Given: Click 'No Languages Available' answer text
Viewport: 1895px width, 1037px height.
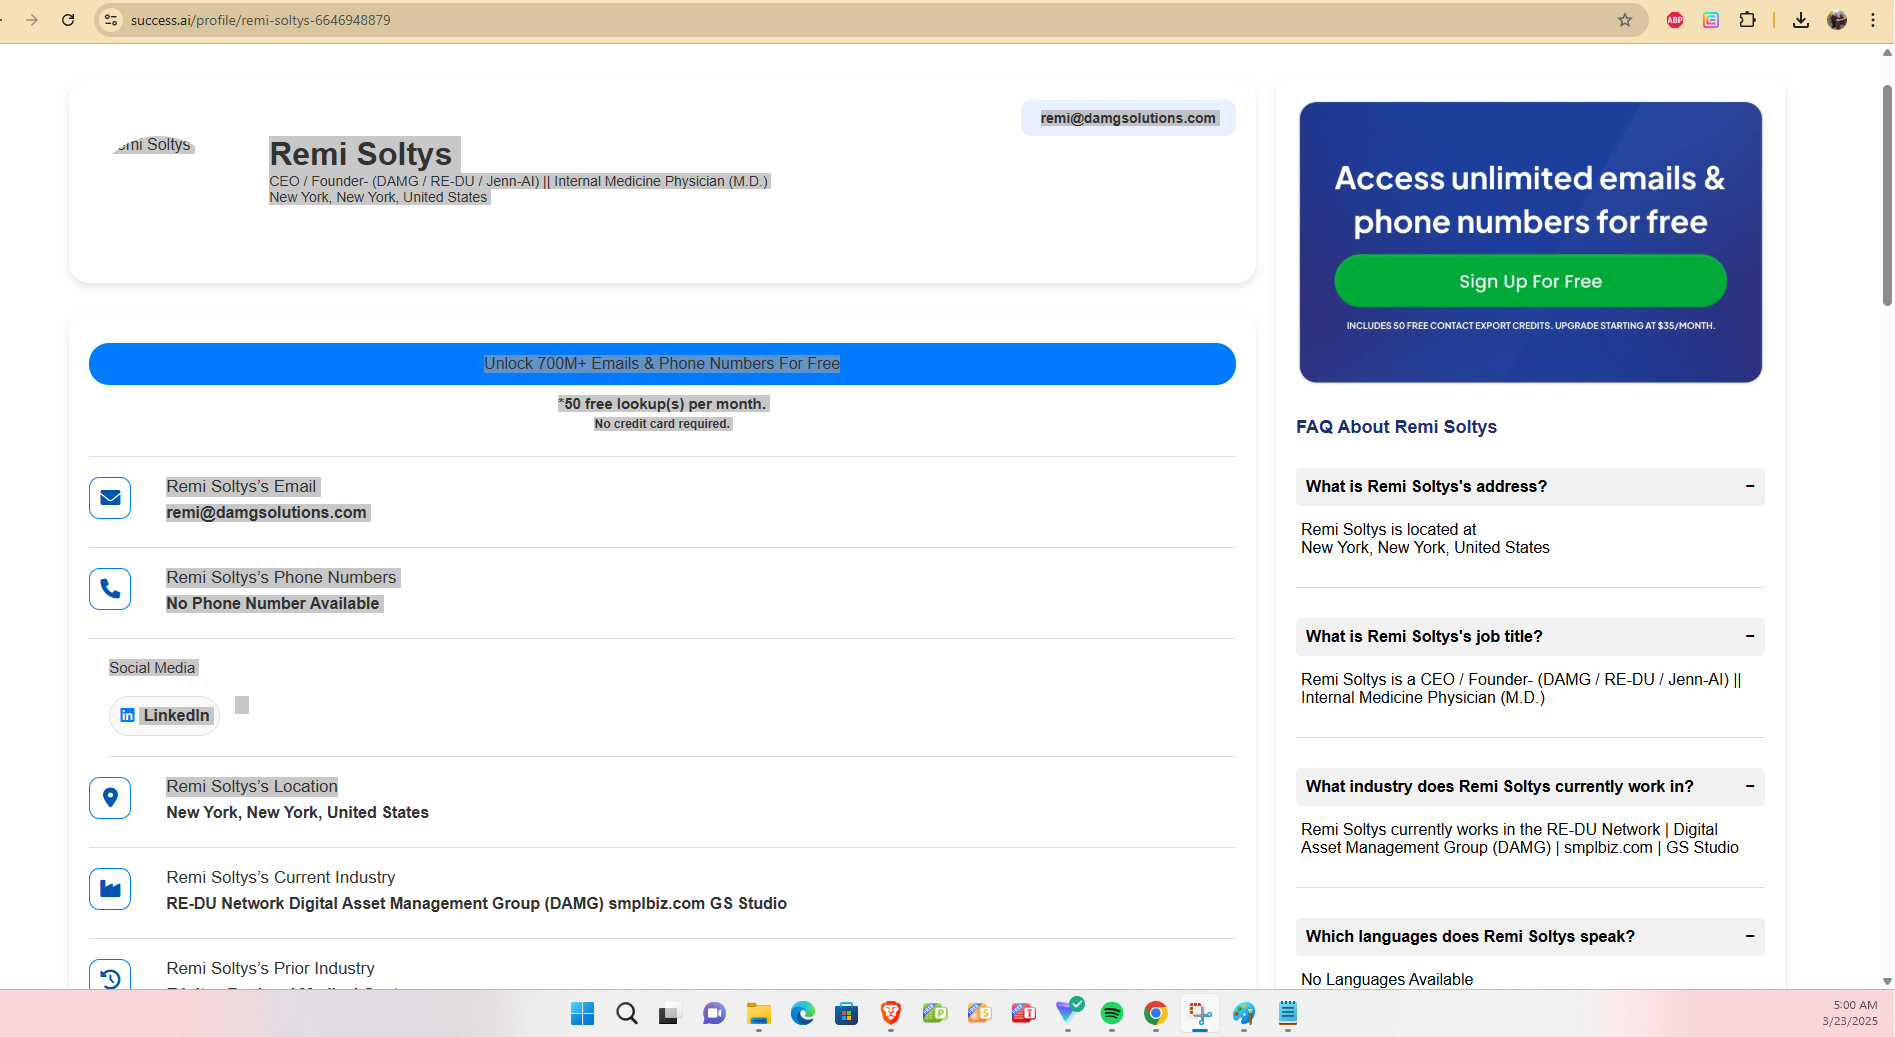Looking at the screenshot, I should (x=1387, y=980).
